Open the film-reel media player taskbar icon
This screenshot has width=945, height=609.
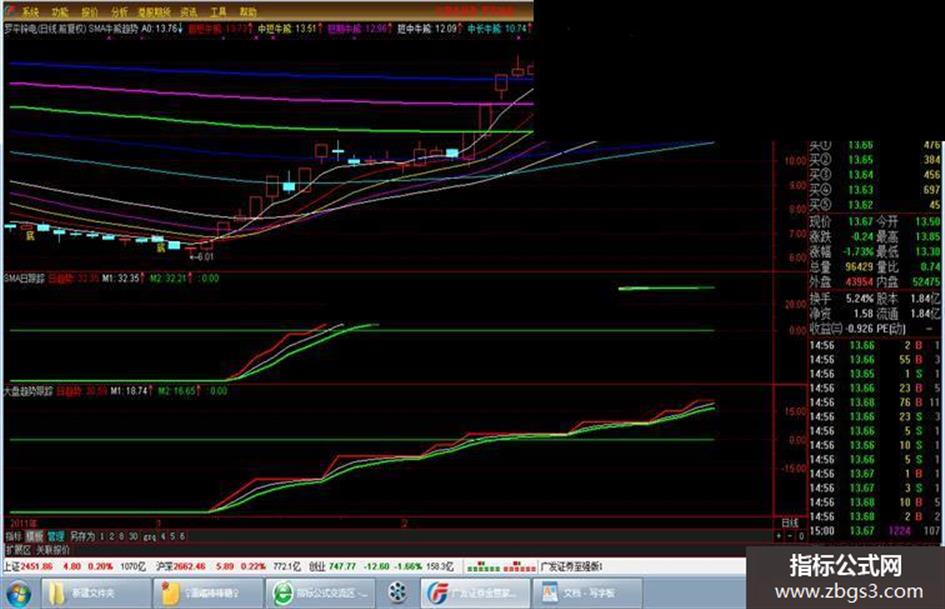397,593
